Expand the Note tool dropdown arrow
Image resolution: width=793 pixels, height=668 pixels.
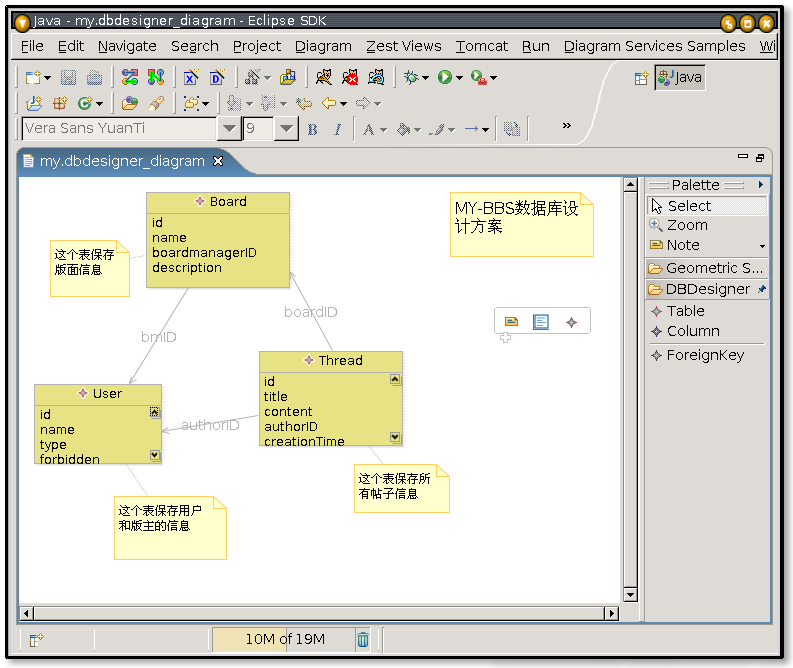pyautogui.click(x=762, y=246)
